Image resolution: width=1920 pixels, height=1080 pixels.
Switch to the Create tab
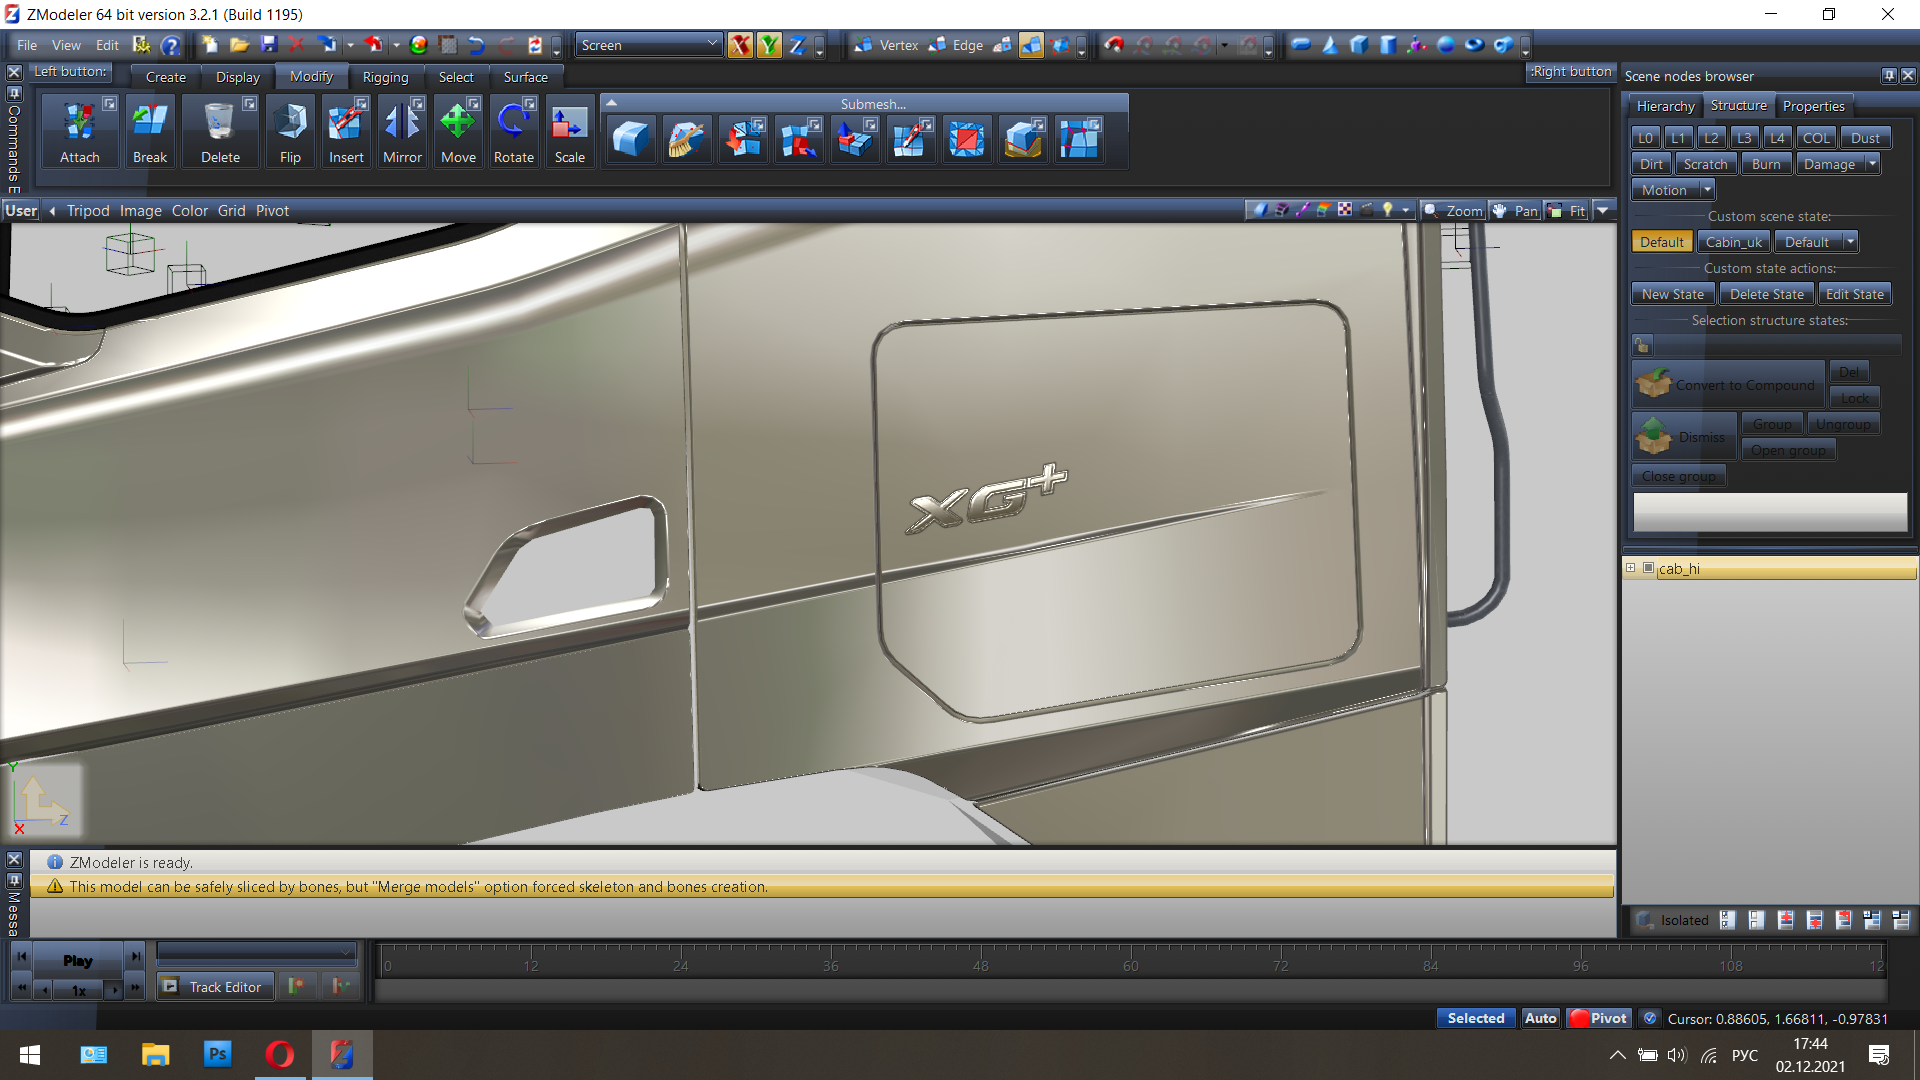[x=165, y=77]
